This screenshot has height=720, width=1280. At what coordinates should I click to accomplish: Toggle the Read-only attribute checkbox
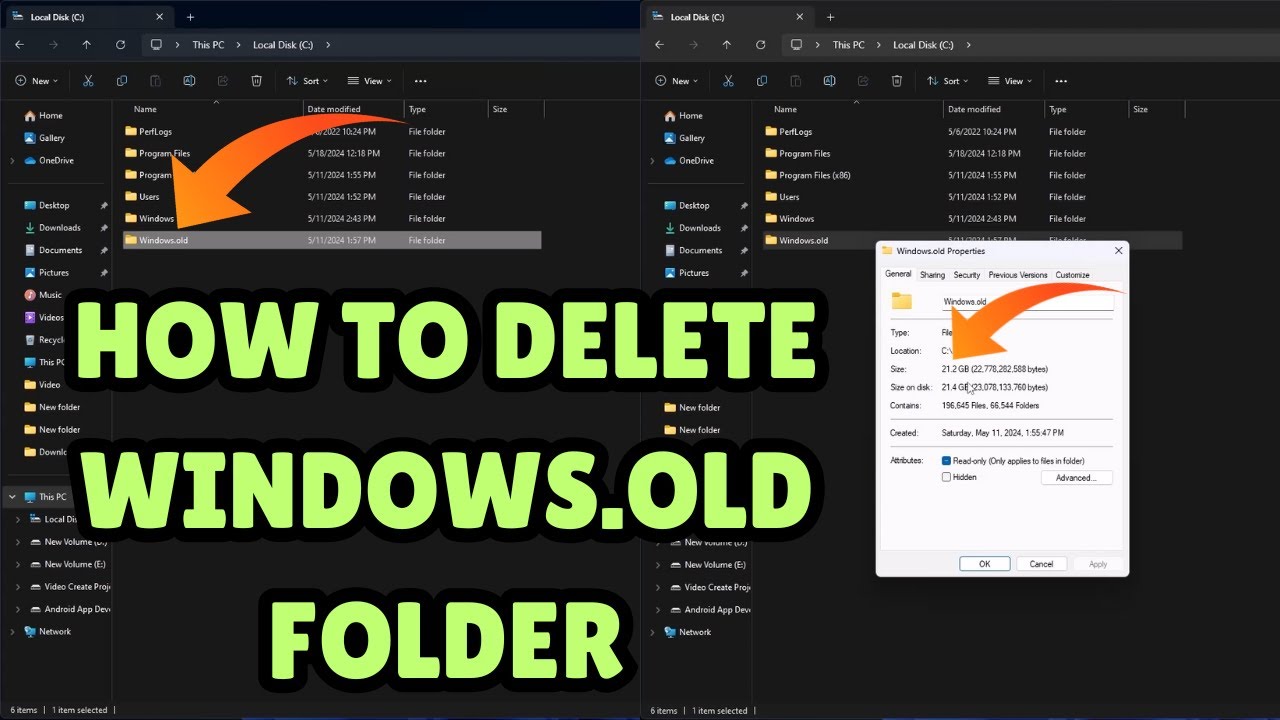click(946, 461)
